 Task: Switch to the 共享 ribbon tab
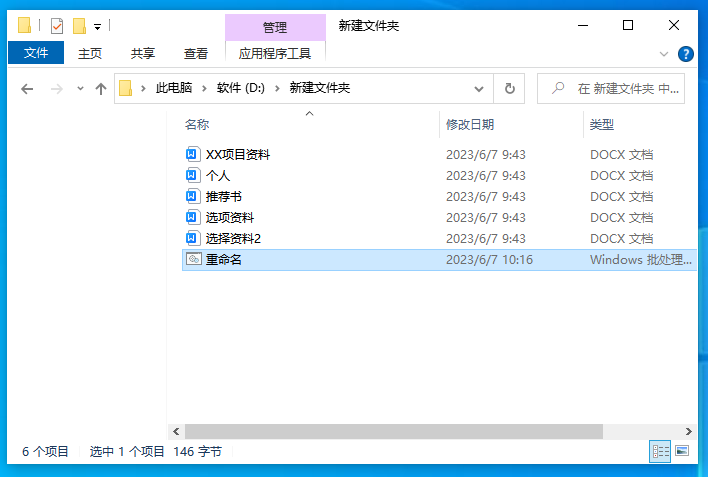[x=143, y=53]
